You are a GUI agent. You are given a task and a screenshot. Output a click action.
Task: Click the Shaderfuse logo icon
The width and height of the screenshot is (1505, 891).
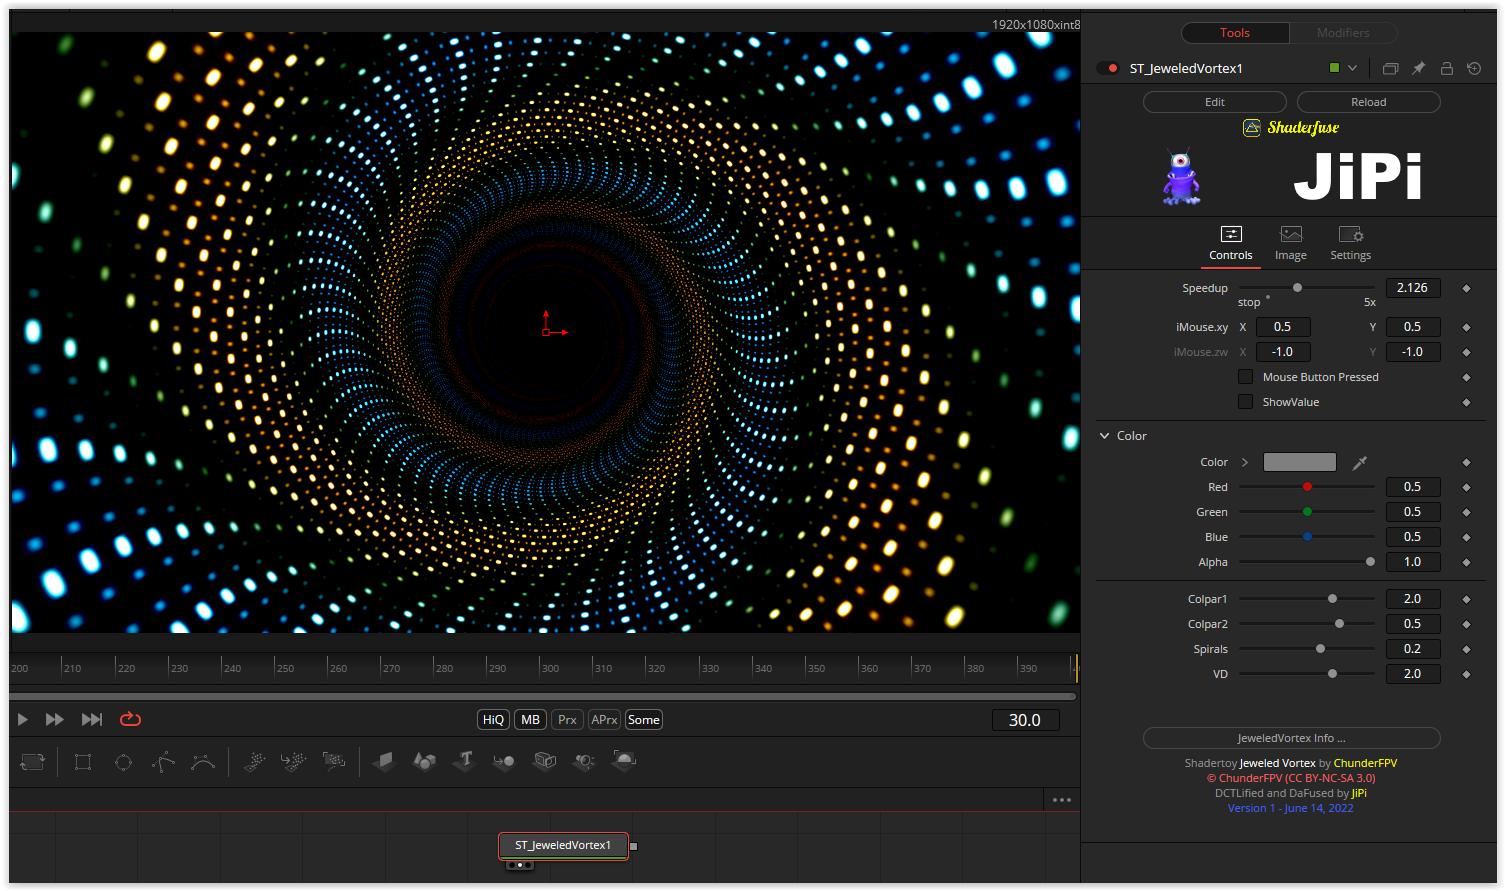pos(1252,128)
